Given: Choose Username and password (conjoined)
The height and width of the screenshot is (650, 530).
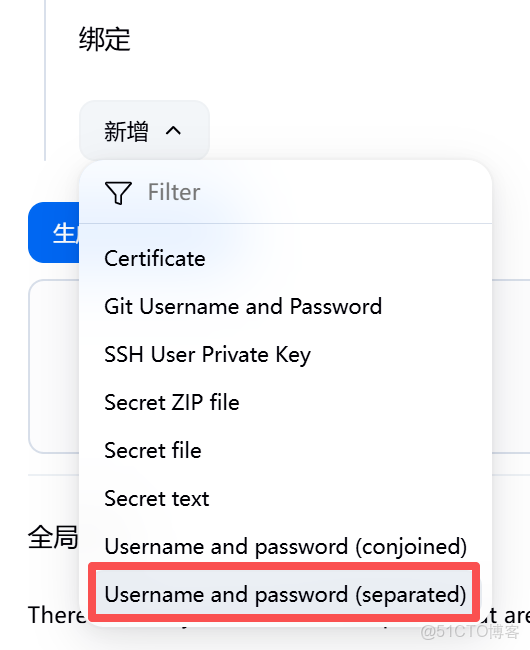Looking at the screenshot, I should click(x=286, y=547).
